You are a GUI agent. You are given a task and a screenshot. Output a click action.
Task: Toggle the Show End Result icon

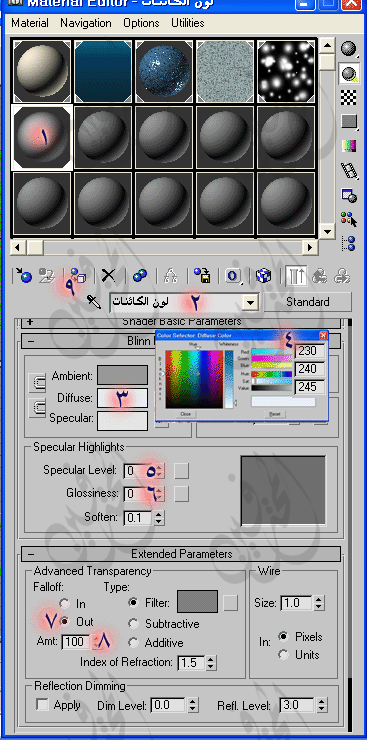pos(296,276)
